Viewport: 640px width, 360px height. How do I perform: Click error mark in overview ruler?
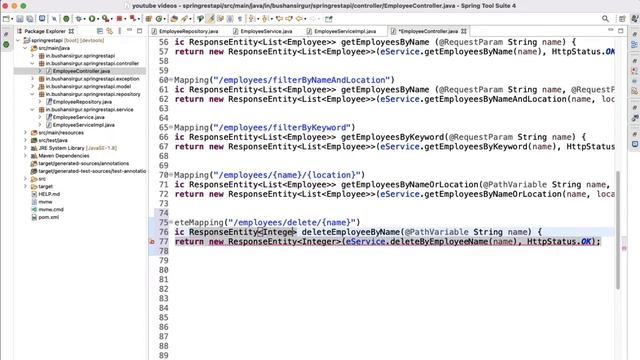[624, 248]
